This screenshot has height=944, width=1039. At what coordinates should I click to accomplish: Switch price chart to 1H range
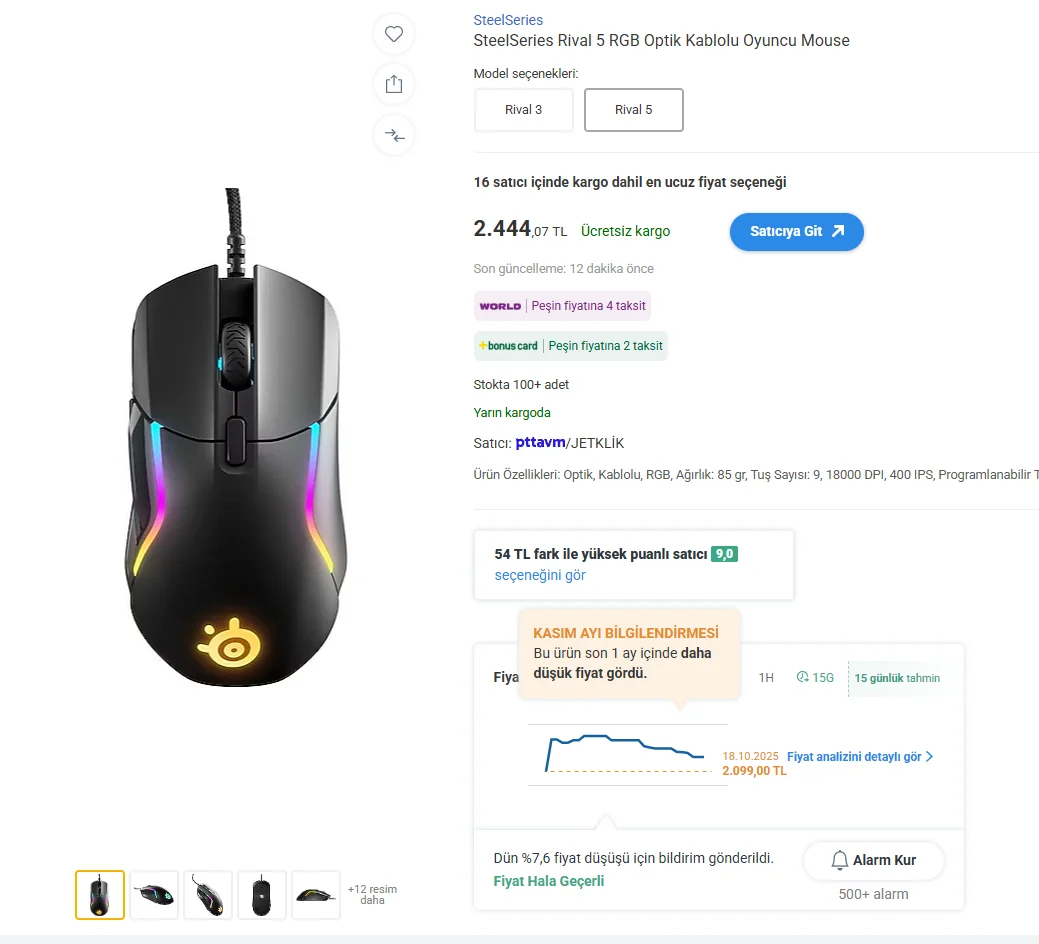tap(766, 678)
